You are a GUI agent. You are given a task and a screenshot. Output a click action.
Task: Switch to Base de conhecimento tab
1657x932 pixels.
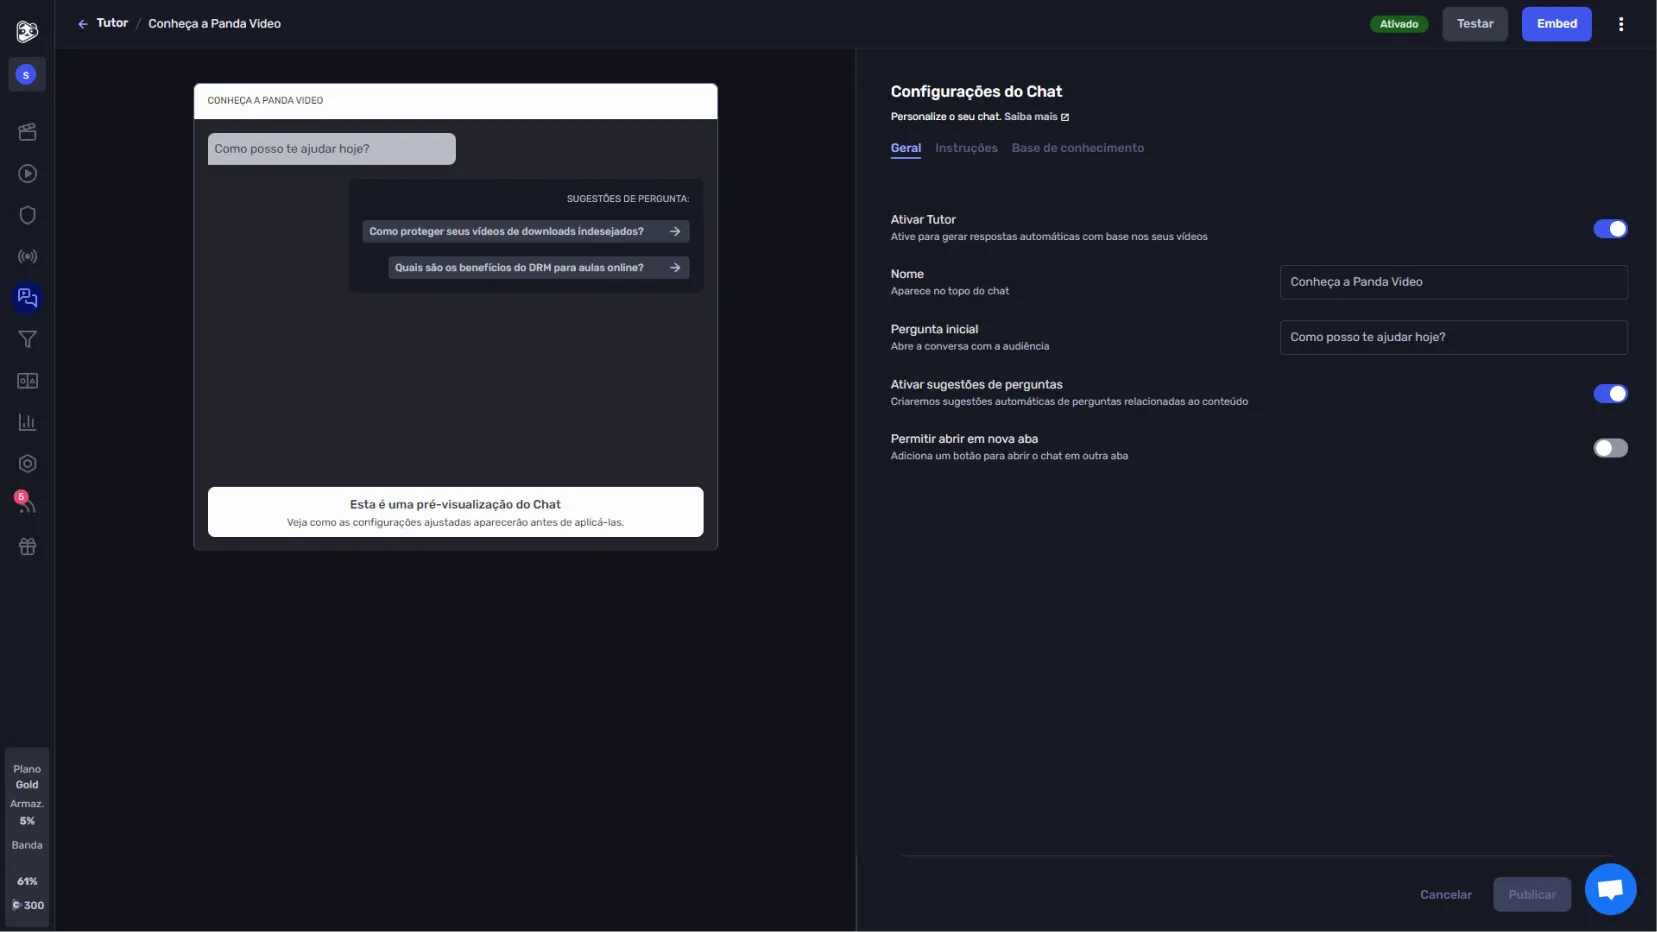click(1077, 148)
